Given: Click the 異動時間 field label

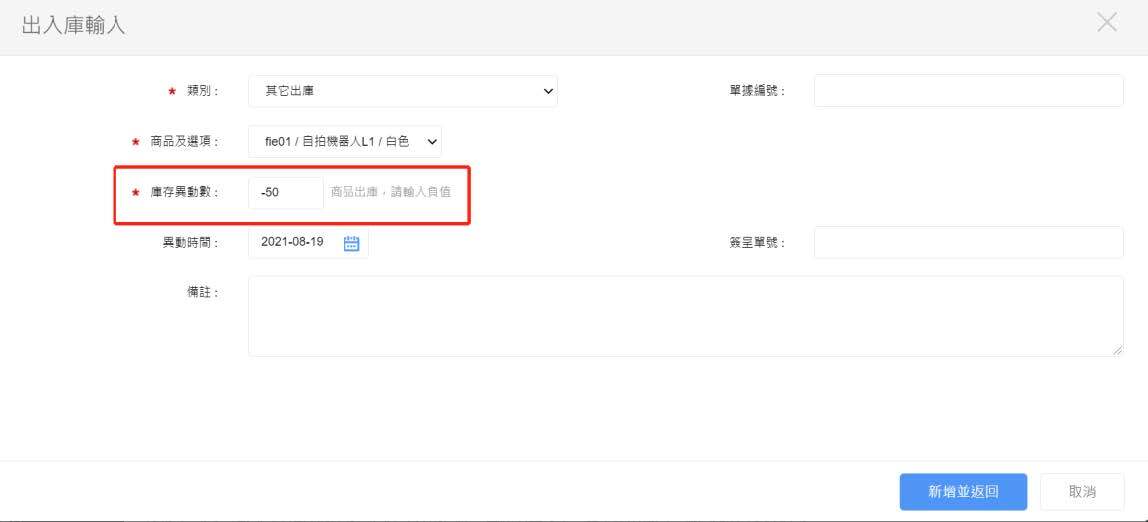Looking at the screenshot, I should (x=190, y=242).
